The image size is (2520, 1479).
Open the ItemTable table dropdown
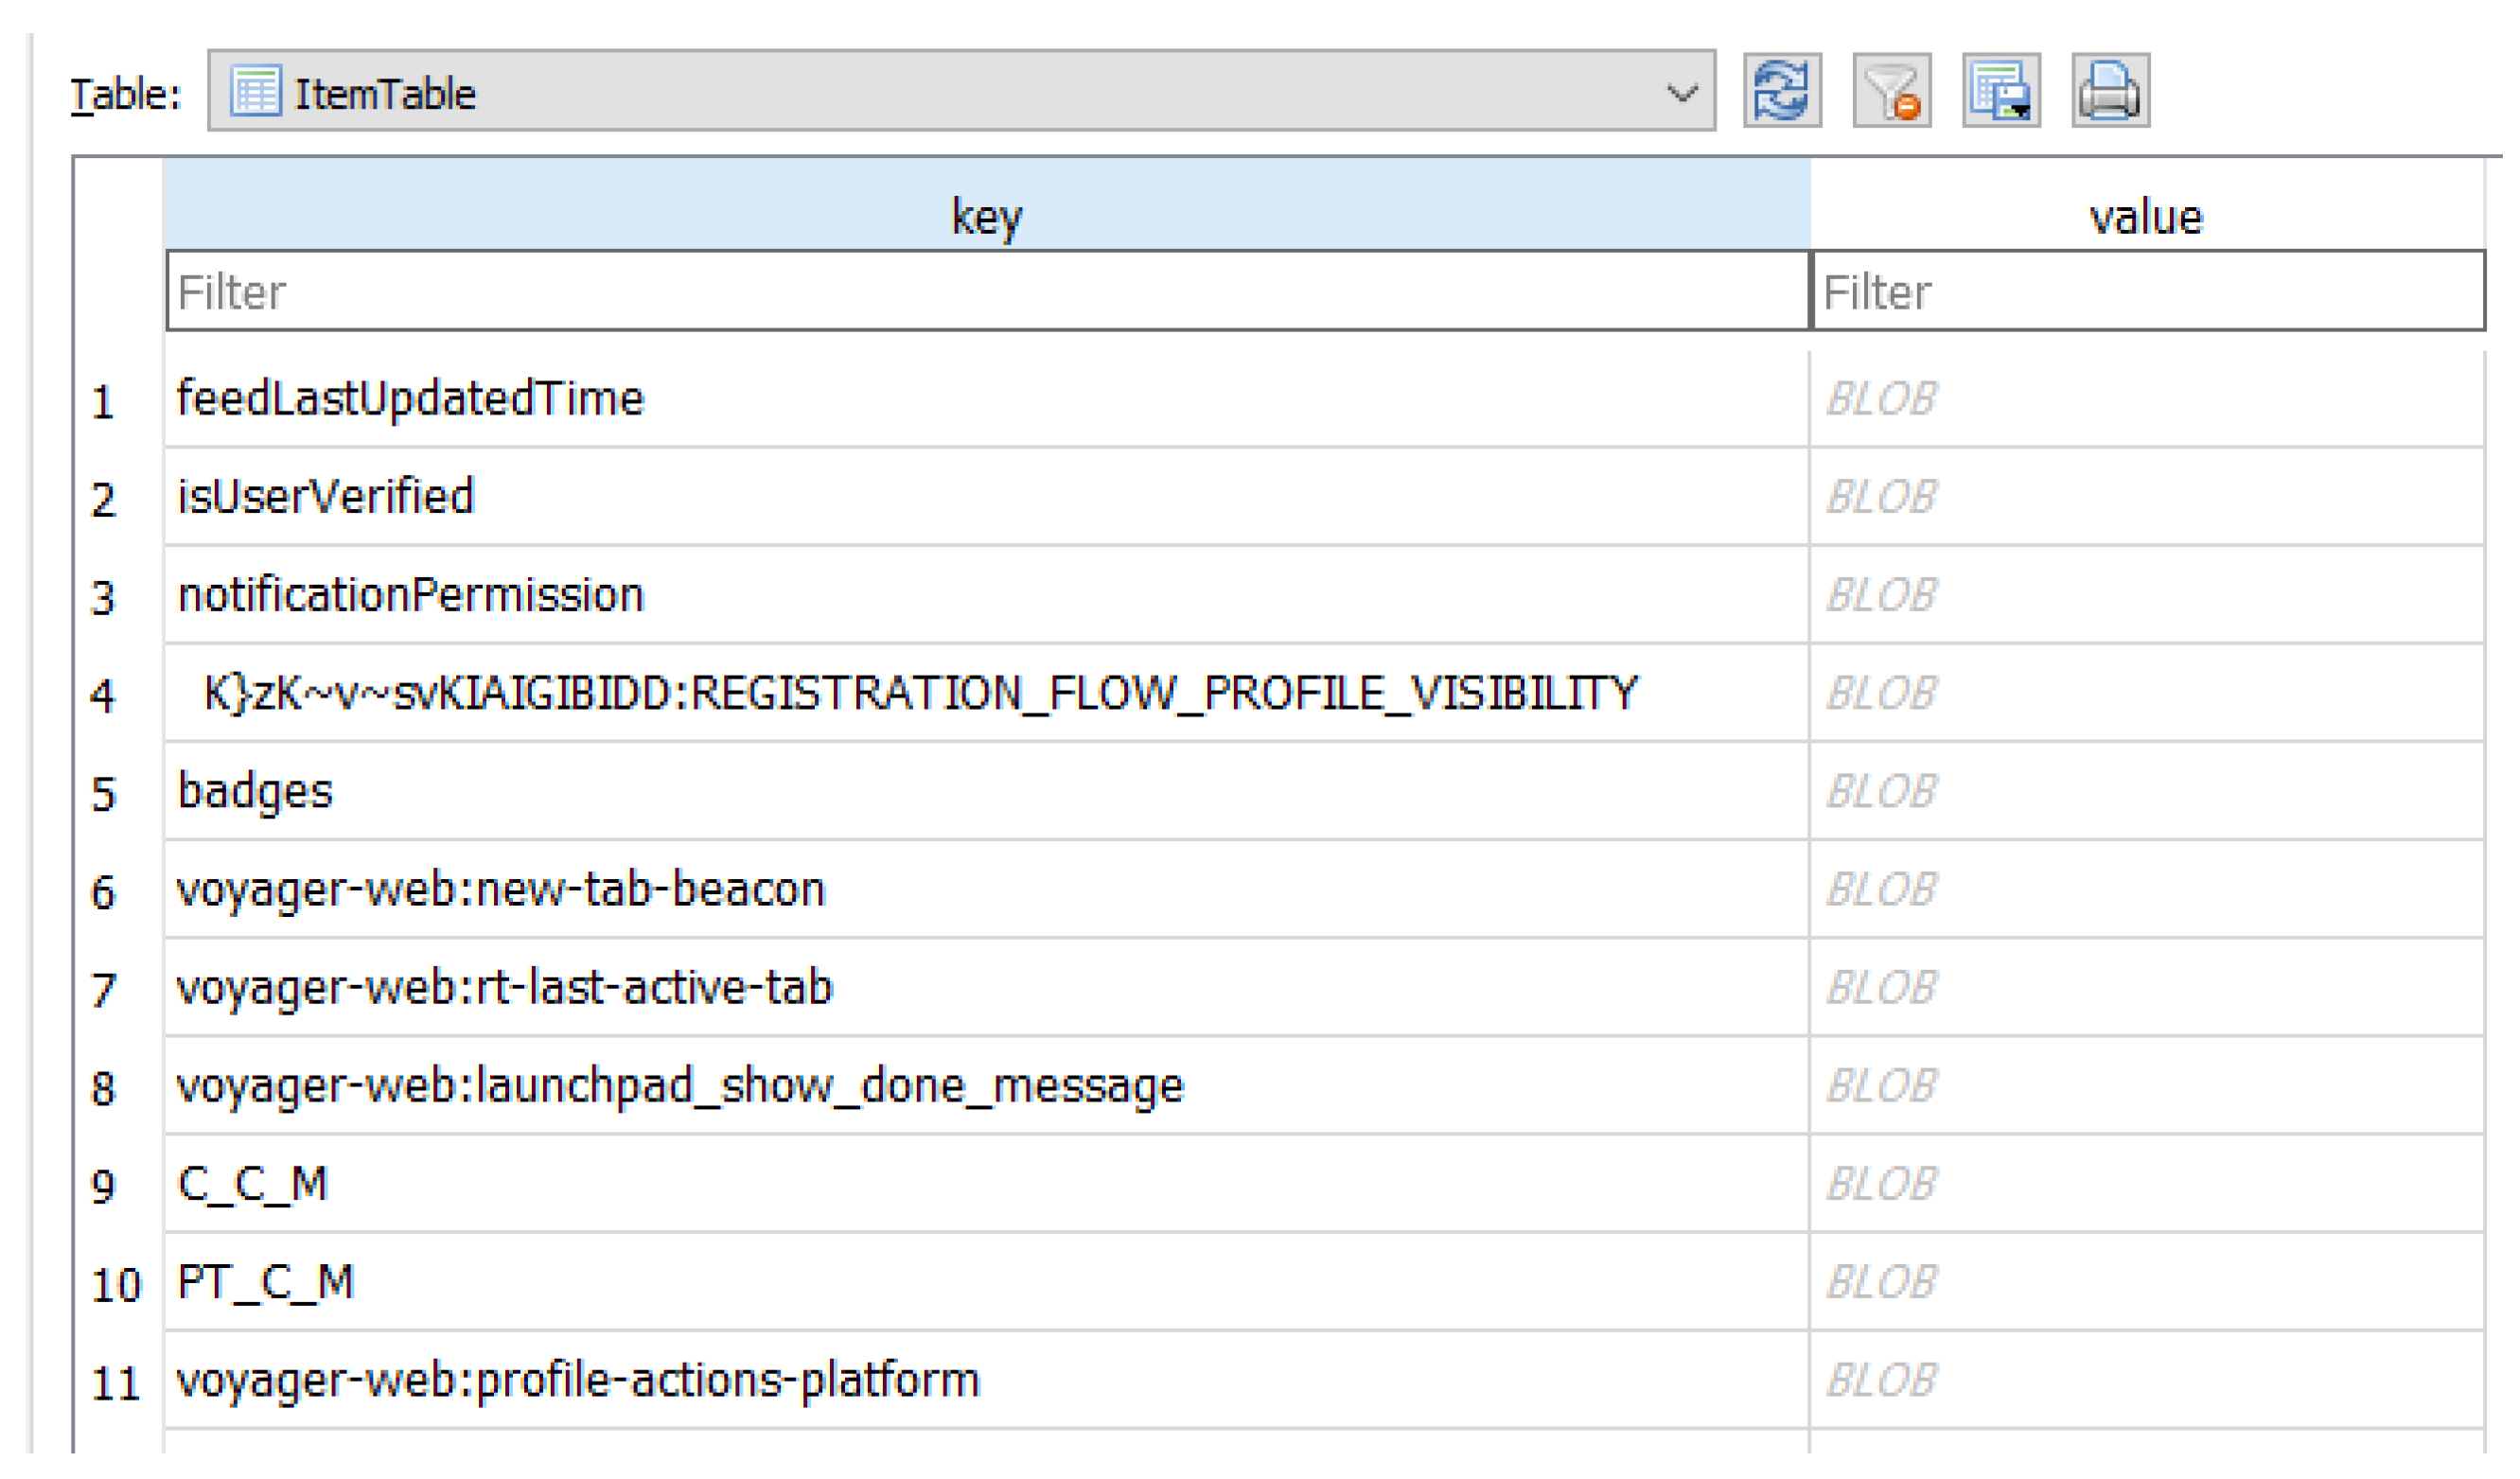(960, 91)
